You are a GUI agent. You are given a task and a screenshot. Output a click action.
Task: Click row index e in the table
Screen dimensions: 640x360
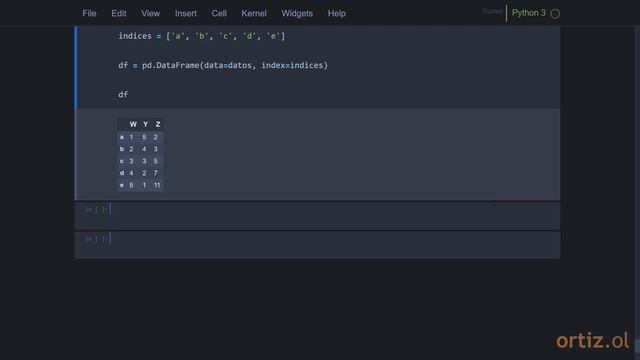pos(122,185)
